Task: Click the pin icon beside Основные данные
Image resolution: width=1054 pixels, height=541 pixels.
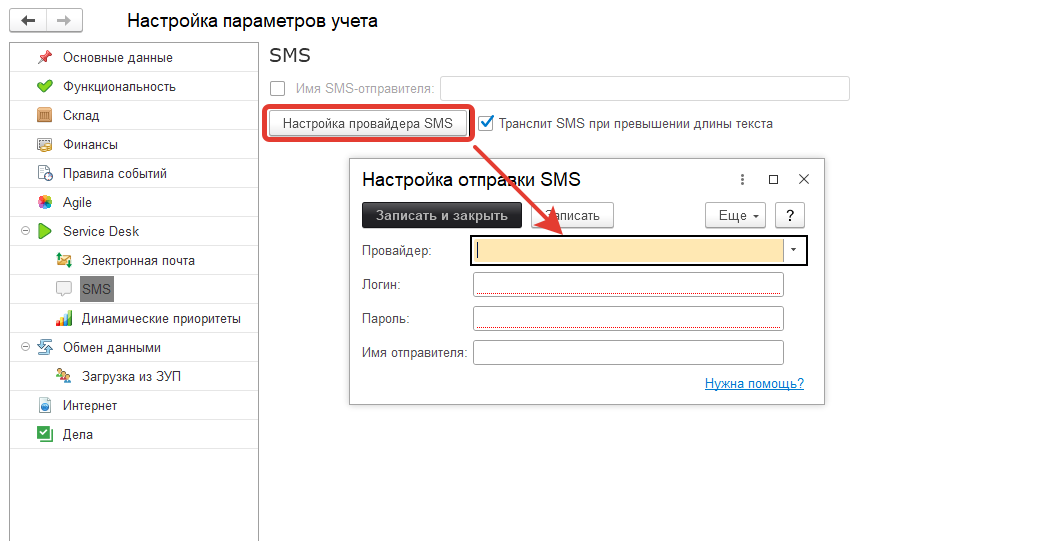Action: pos(44,57)
